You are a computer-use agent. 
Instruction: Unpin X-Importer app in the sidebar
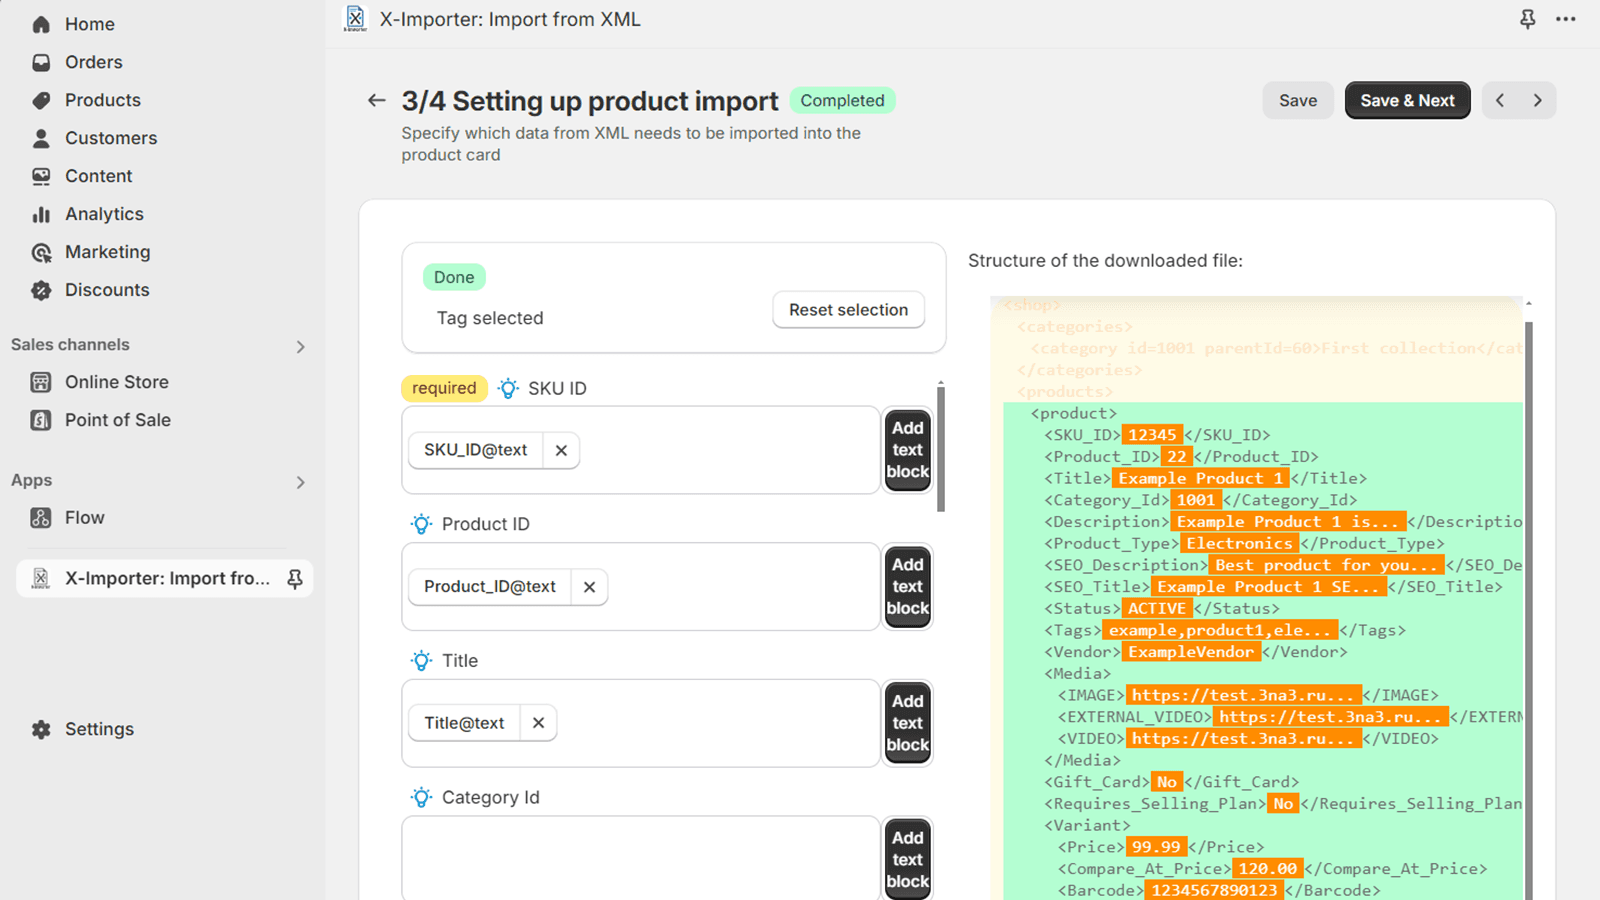295,579
